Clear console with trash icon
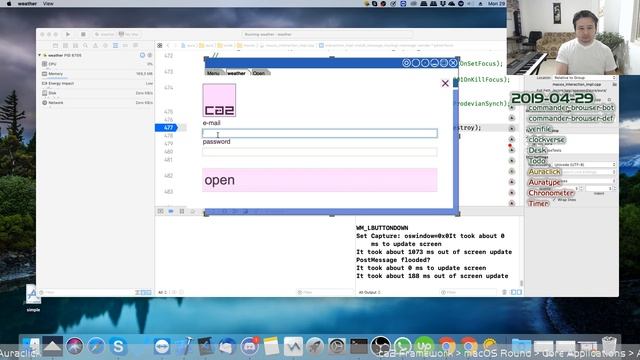This screenshot has height=360, width=640. point(504,292)
